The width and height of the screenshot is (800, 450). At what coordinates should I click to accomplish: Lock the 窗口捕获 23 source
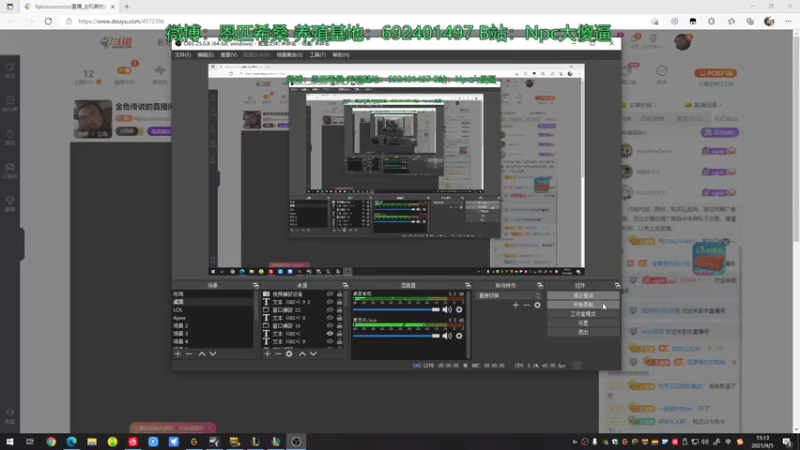pos(339,310)
